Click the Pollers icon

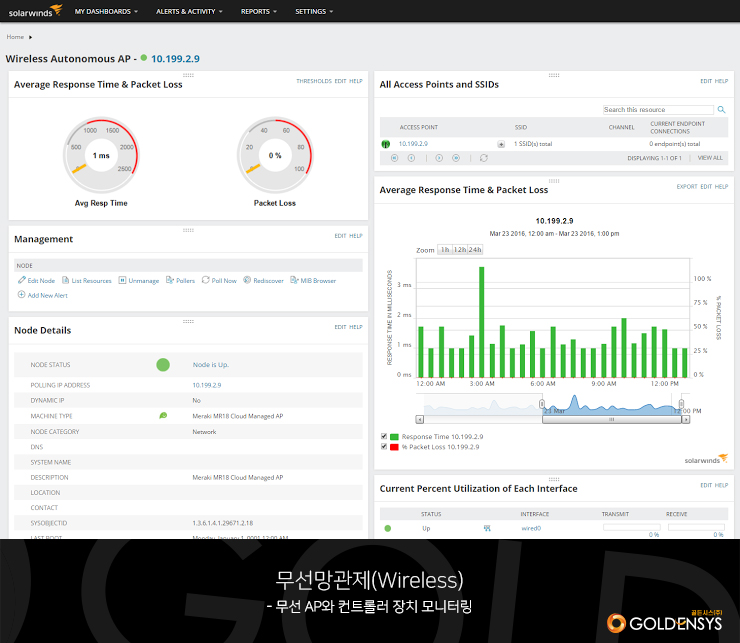point(170,280)
